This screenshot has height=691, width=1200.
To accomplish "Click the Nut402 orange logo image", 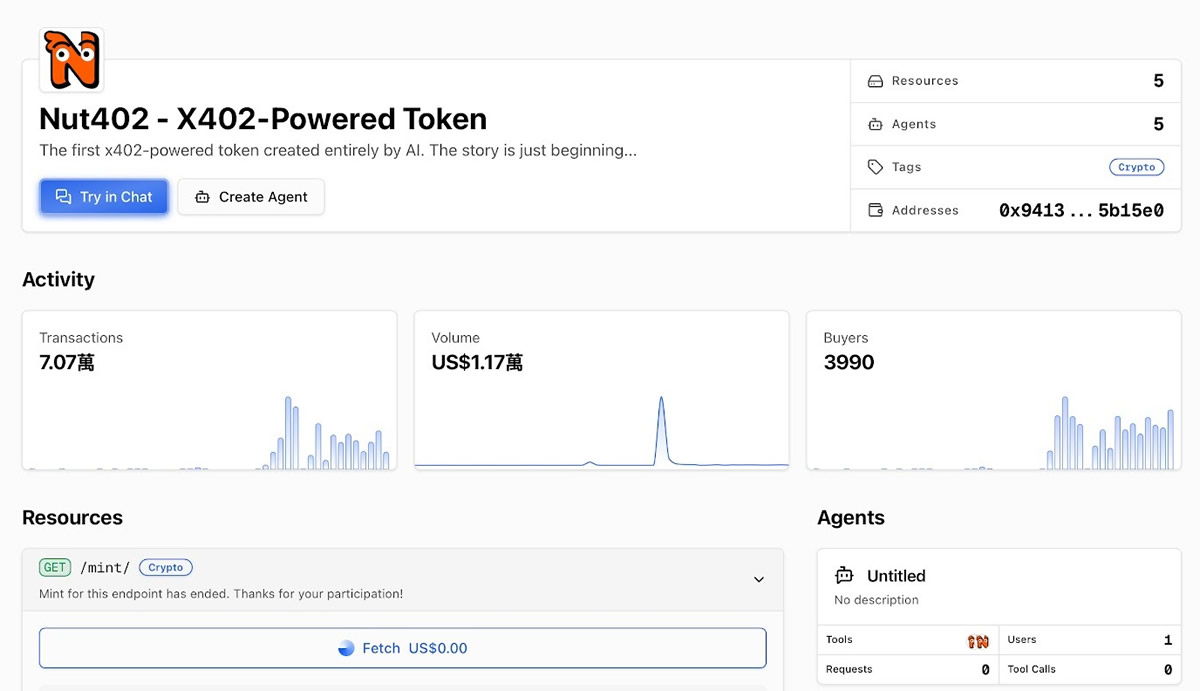I will coord(71,60).
